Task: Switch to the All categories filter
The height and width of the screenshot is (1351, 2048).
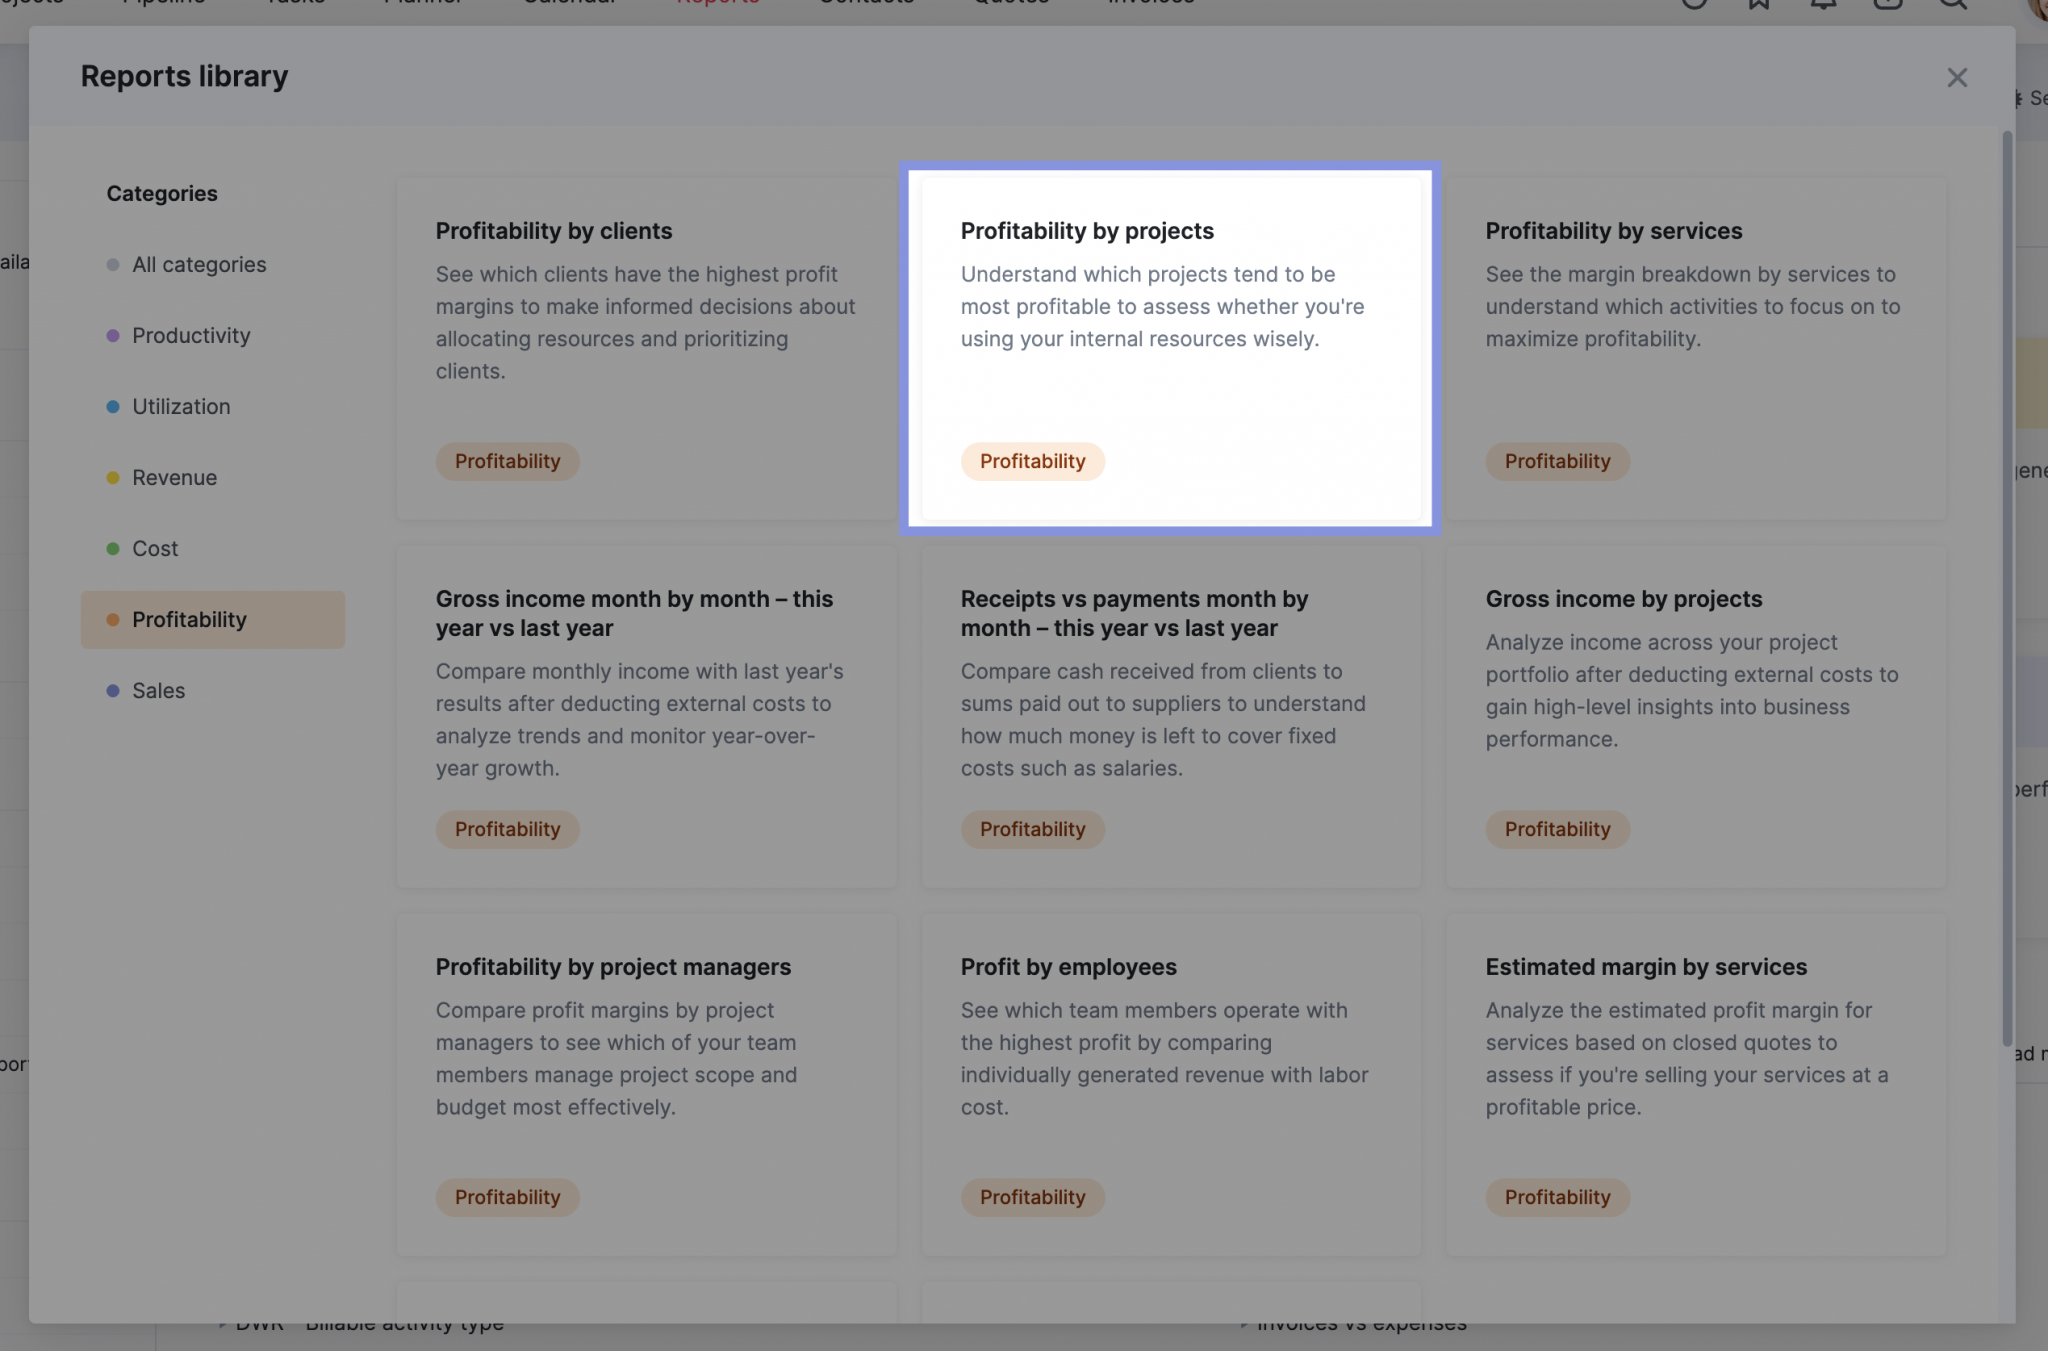Action: pyautogui.click(x=198, y=264)
